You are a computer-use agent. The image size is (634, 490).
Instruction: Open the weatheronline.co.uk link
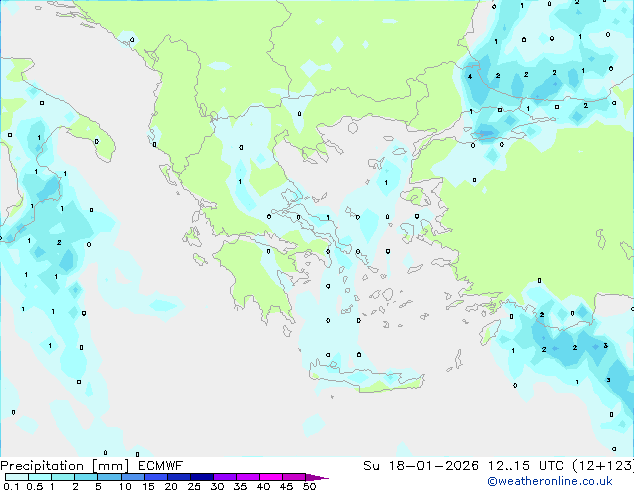pyautogui.click(x=550, y=481)
